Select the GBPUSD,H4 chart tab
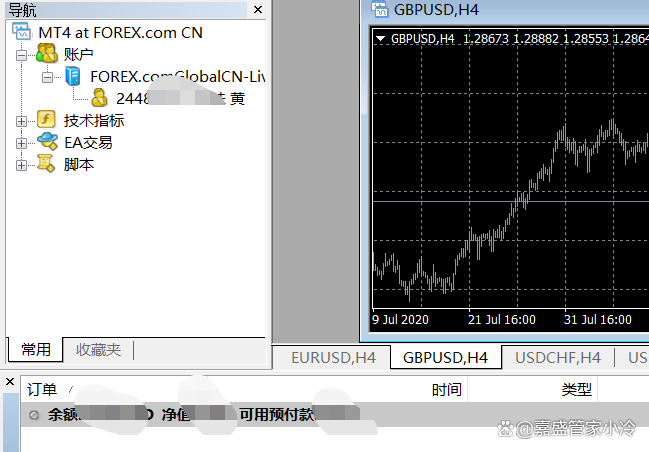Image resolution: width=649 pixels, height=452 pixels. 445,358
